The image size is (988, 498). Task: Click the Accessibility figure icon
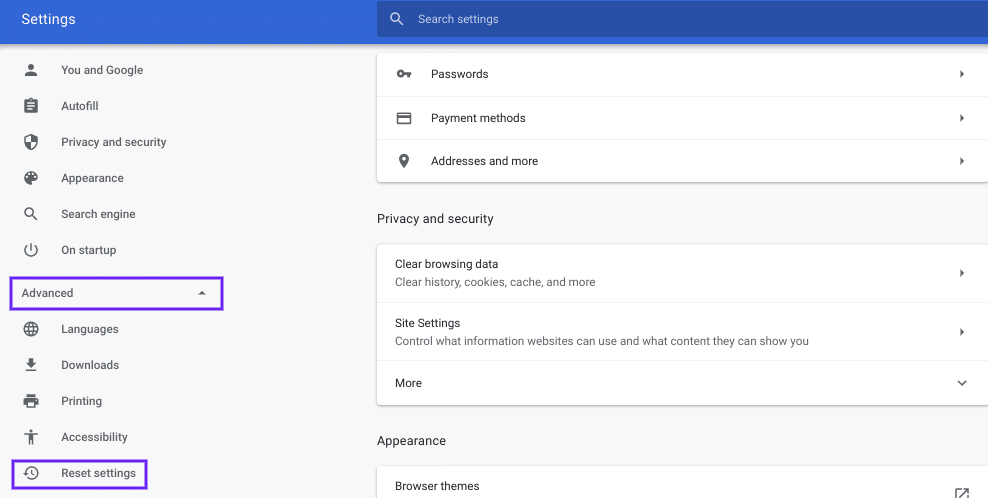pyautogui.click(x=31, y=437)
